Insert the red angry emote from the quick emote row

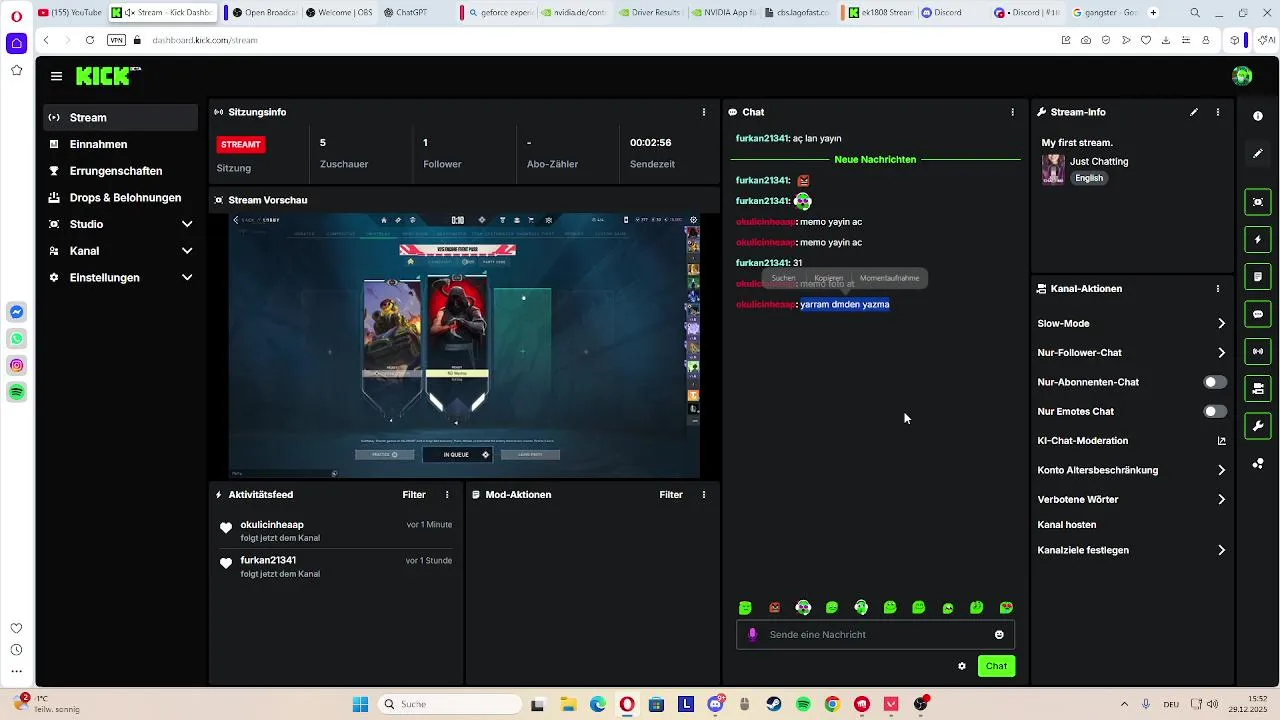pos(774,607)
